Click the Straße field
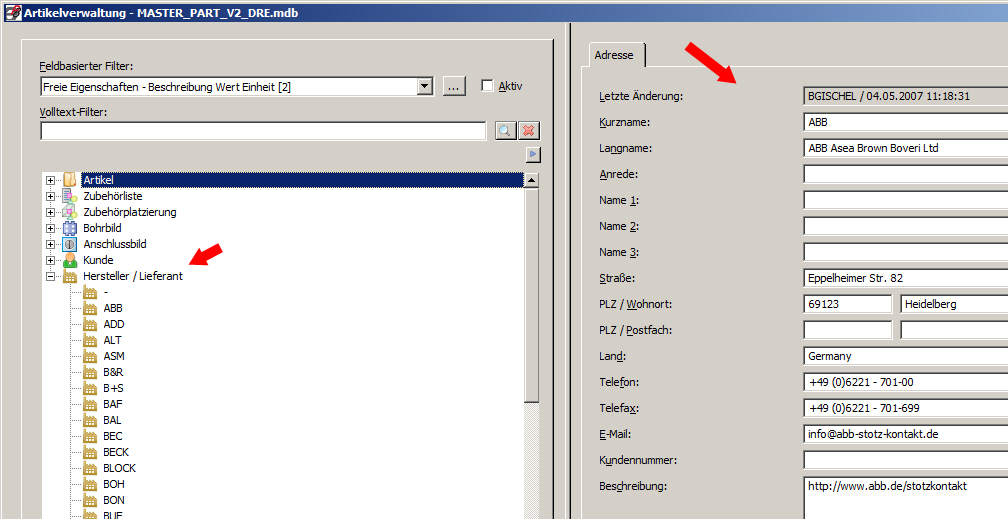Image resolution: width=1008 pixels, height=519 pixels. [x=905, y=278]
